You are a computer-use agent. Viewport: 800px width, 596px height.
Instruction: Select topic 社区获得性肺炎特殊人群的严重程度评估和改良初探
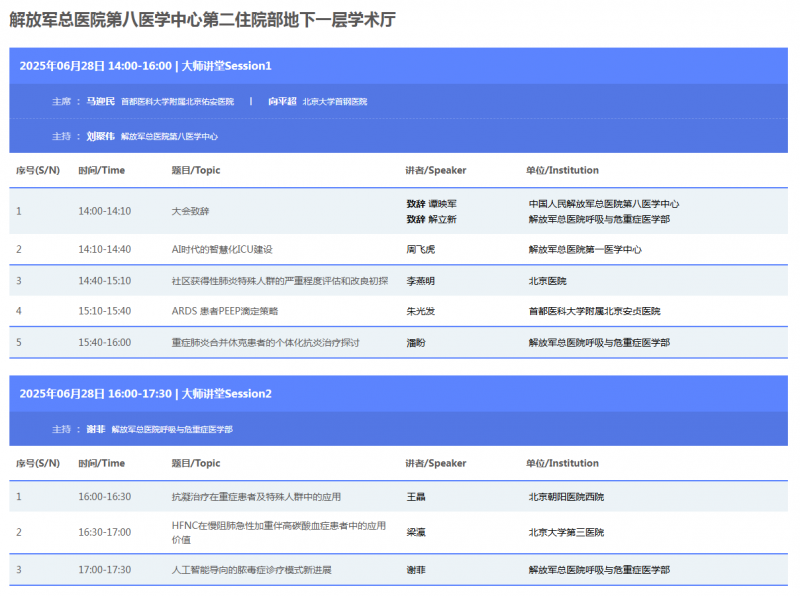pos(280,281)
